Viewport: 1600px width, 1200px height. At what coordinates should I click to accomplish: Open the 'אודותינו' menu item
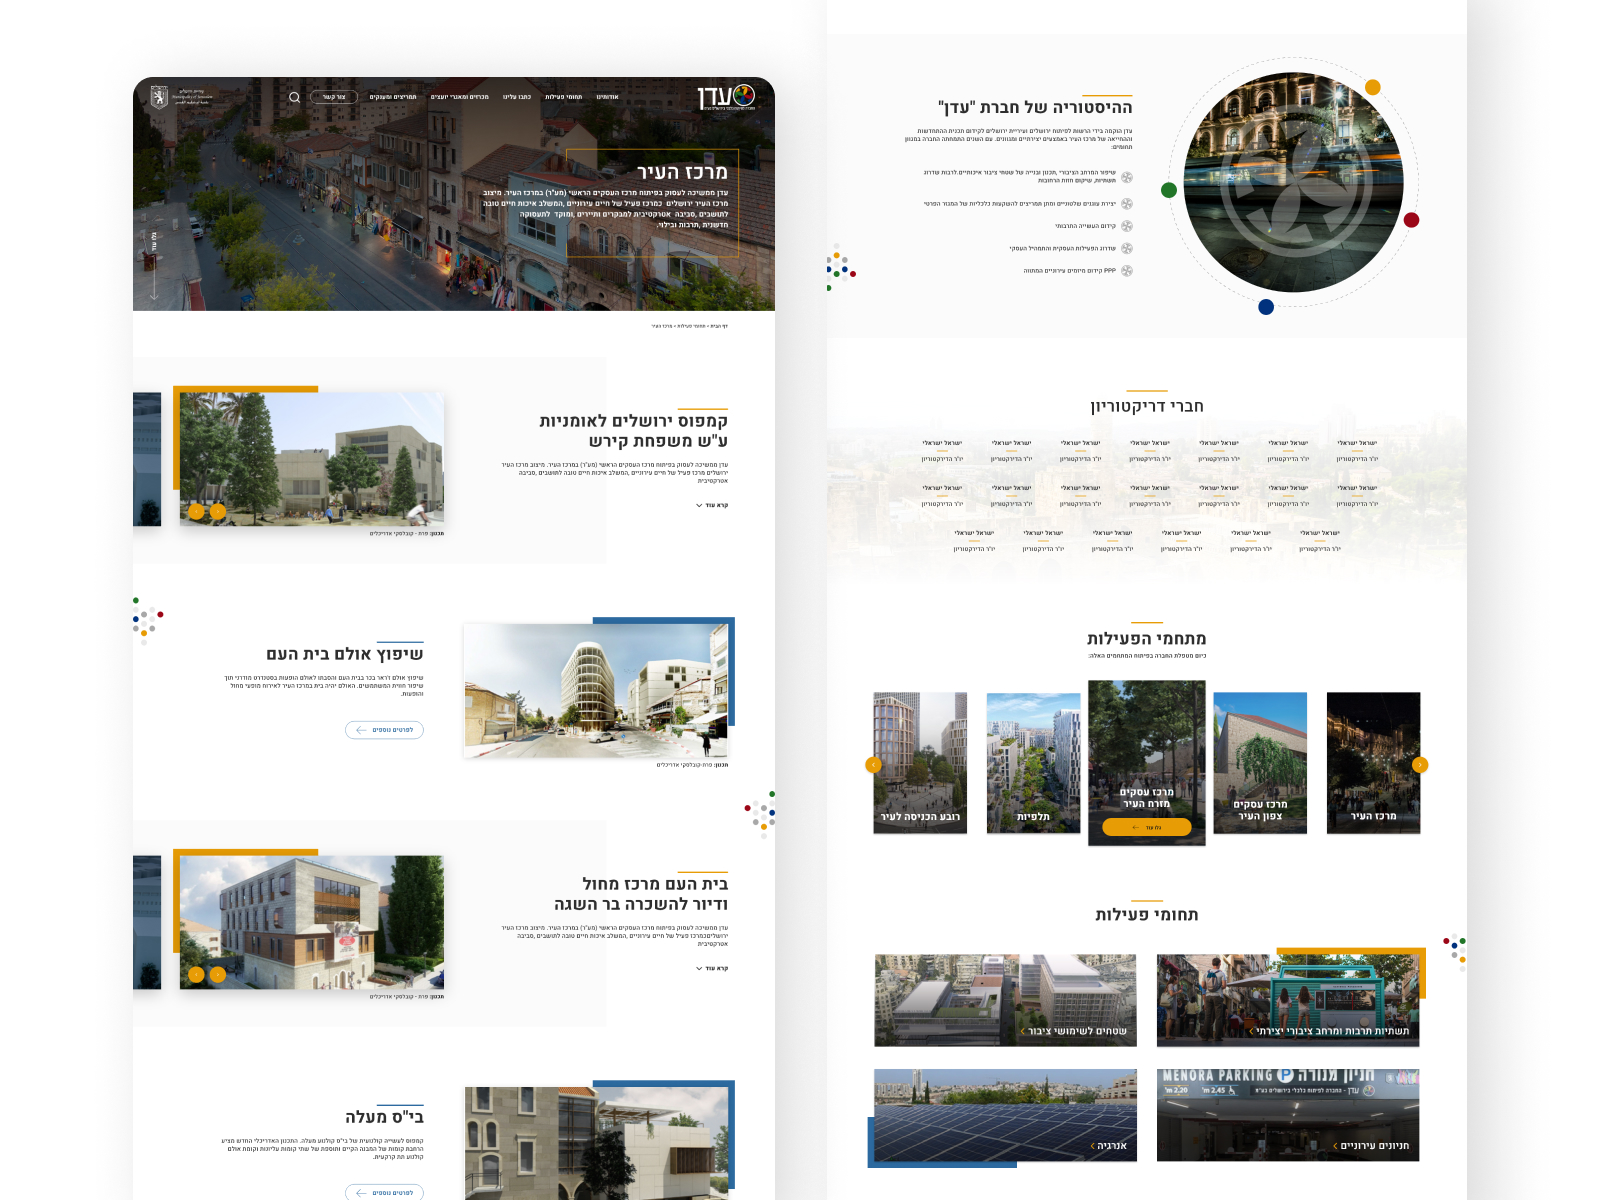607,97
